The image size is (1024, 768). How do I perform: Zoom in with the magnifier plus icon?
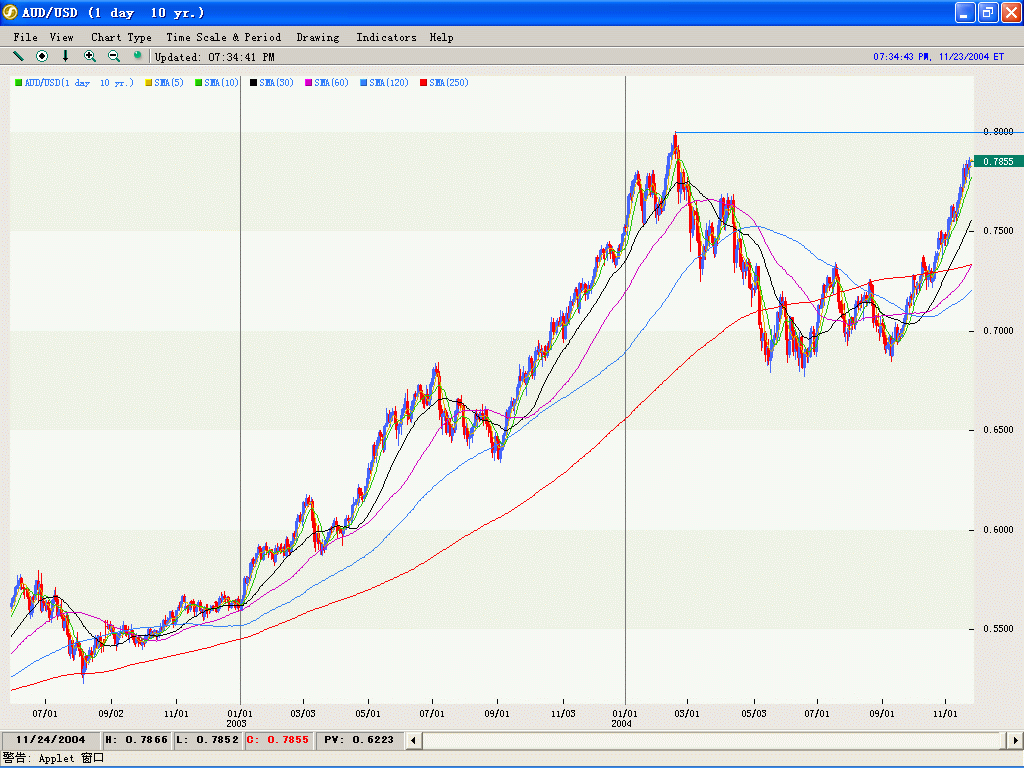89,56
